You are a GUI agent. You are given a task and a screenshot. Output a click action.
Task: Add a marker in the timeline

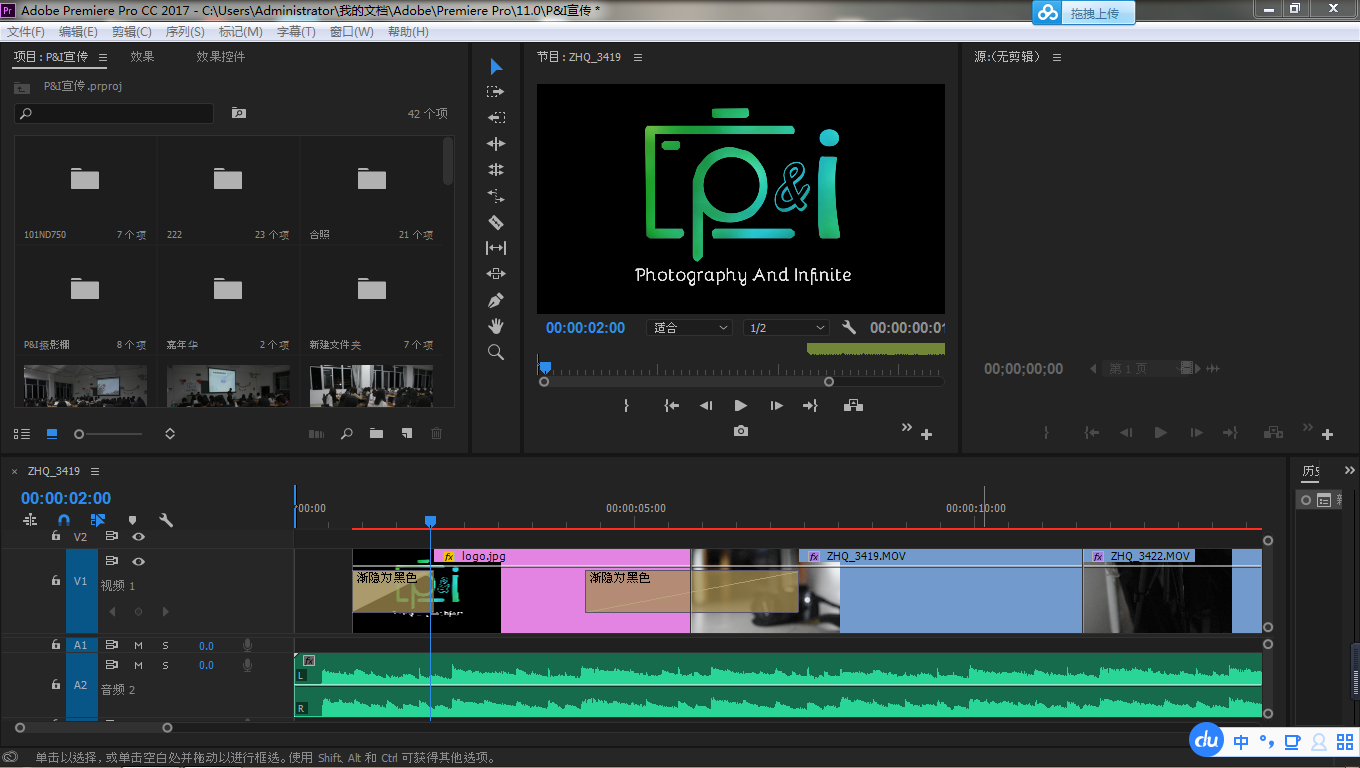click(132, 520)
